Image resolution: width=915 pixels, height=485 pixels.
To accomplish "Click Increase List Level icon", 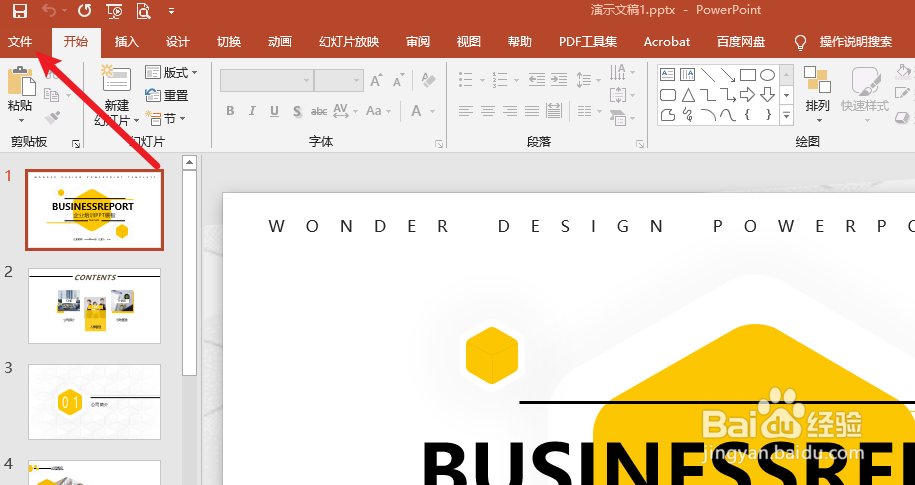I will pos(559,79).
